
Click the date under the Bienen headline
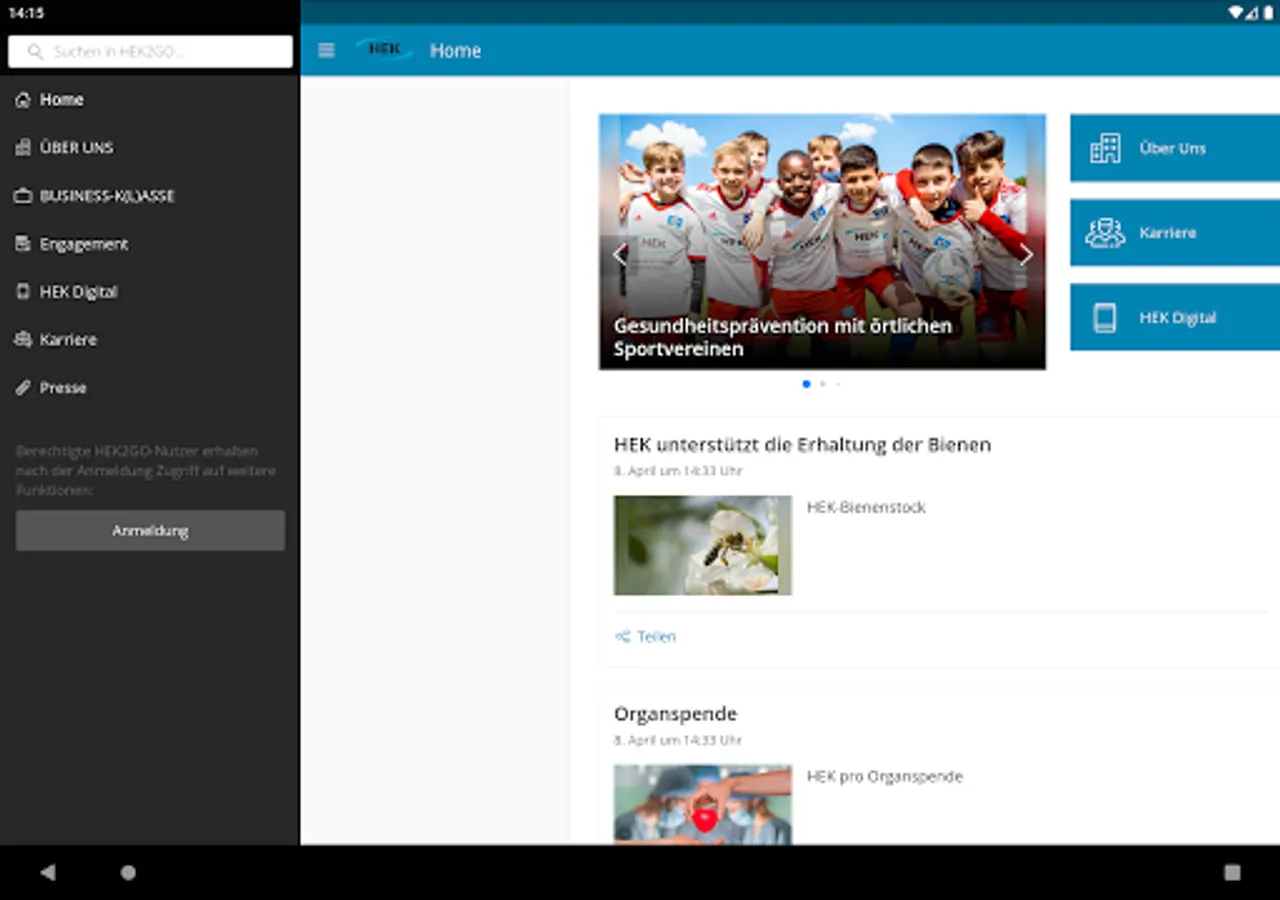pos(678,471)
